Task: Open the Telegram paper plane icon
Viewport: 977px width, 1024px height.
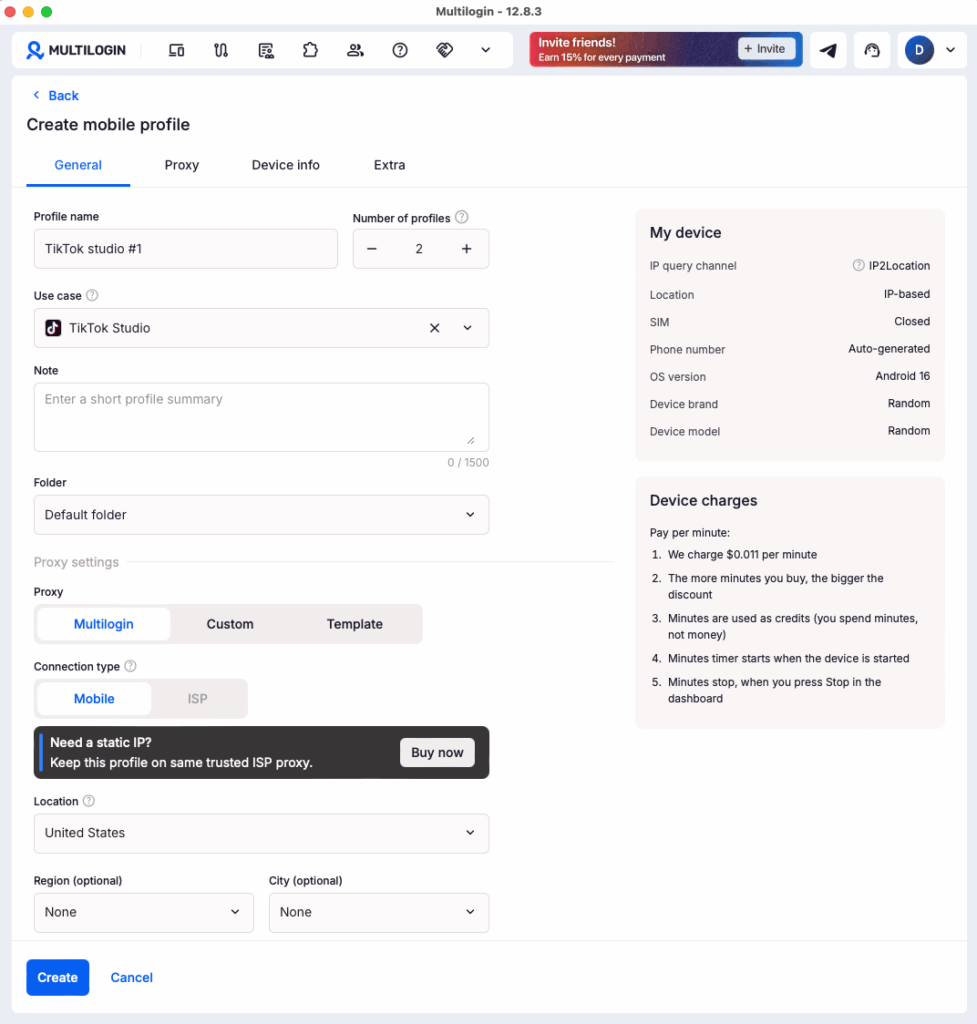Action: click(x=828, y=50)
